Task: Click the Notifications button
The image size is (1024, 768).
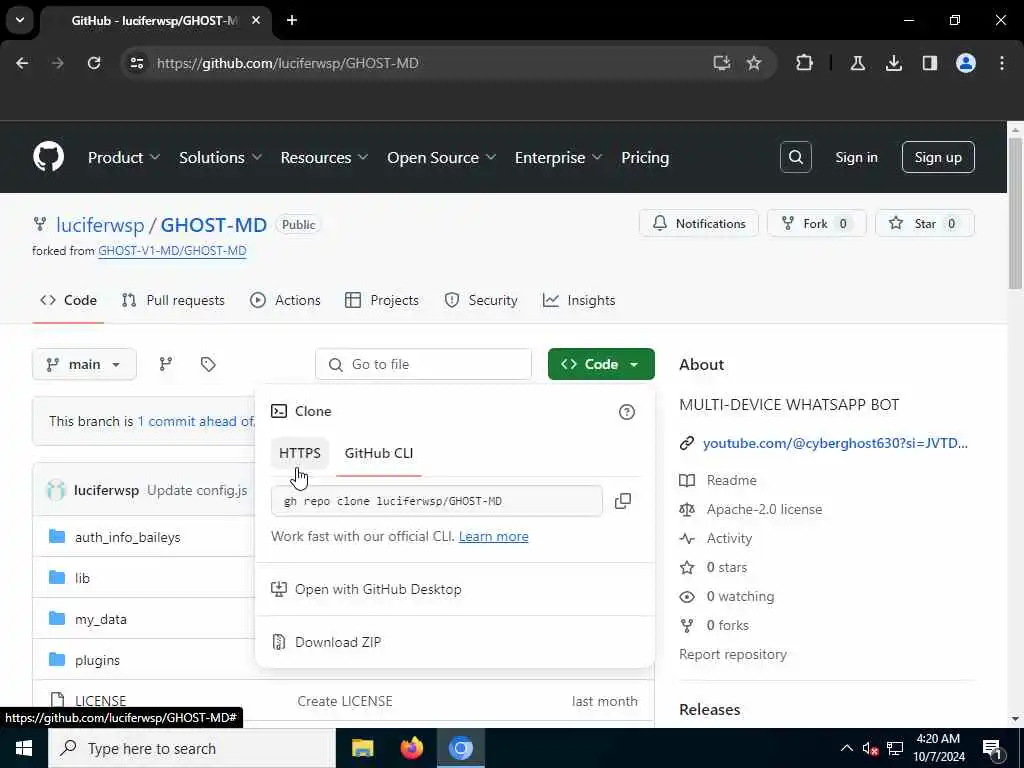Action: click(699, 223)
